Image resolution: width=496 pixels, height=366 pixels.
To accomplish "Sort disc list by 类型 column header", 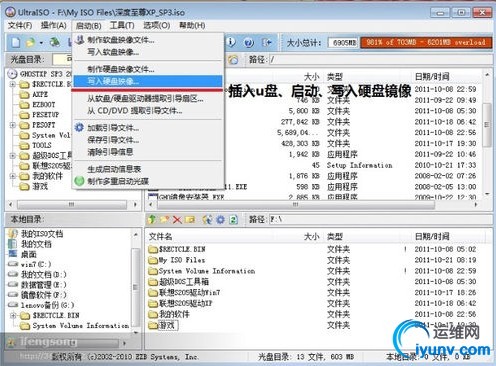I will (x=335, y=76).
